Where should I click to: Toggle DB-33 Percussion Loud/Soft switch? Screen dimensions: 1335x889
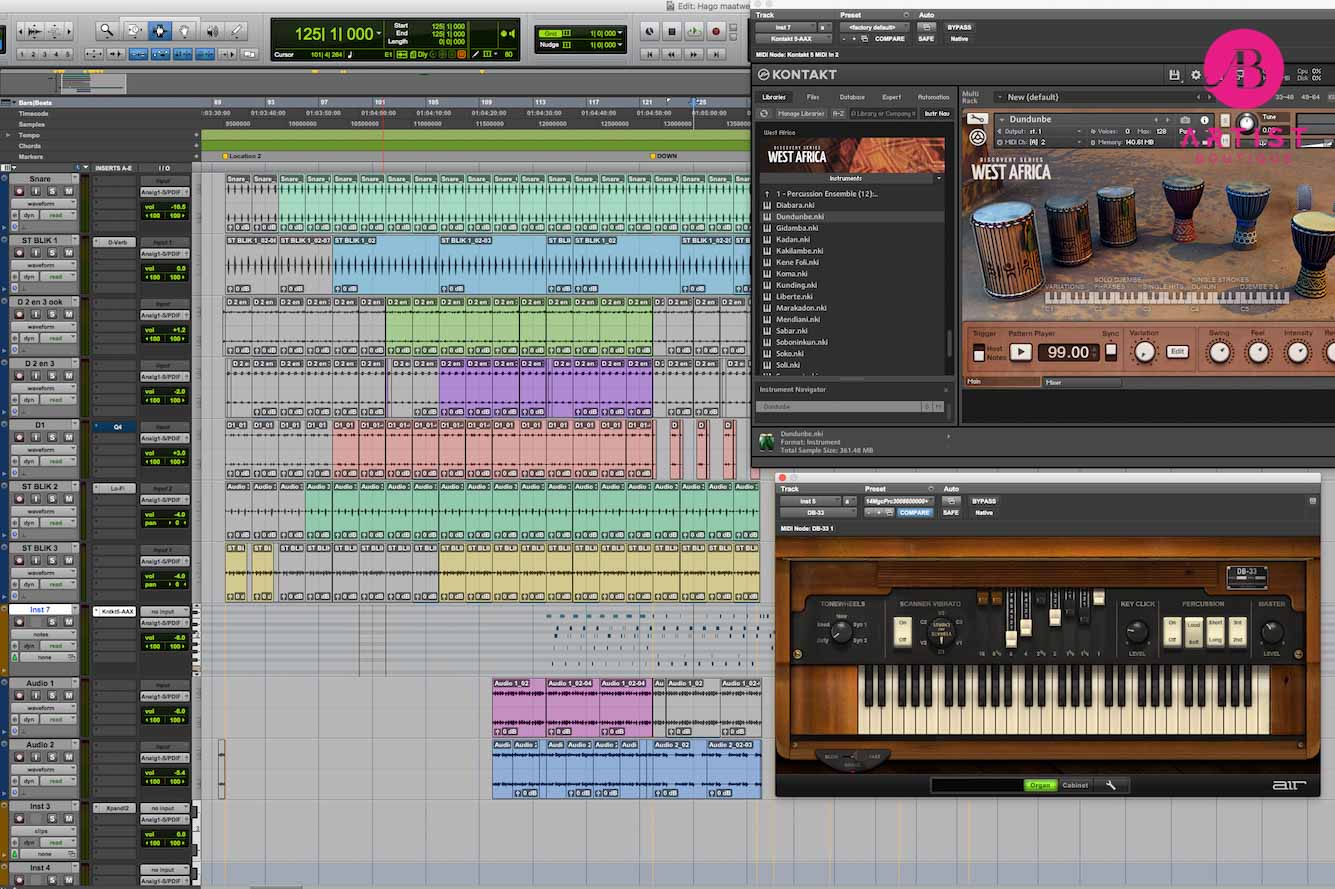1193,630
